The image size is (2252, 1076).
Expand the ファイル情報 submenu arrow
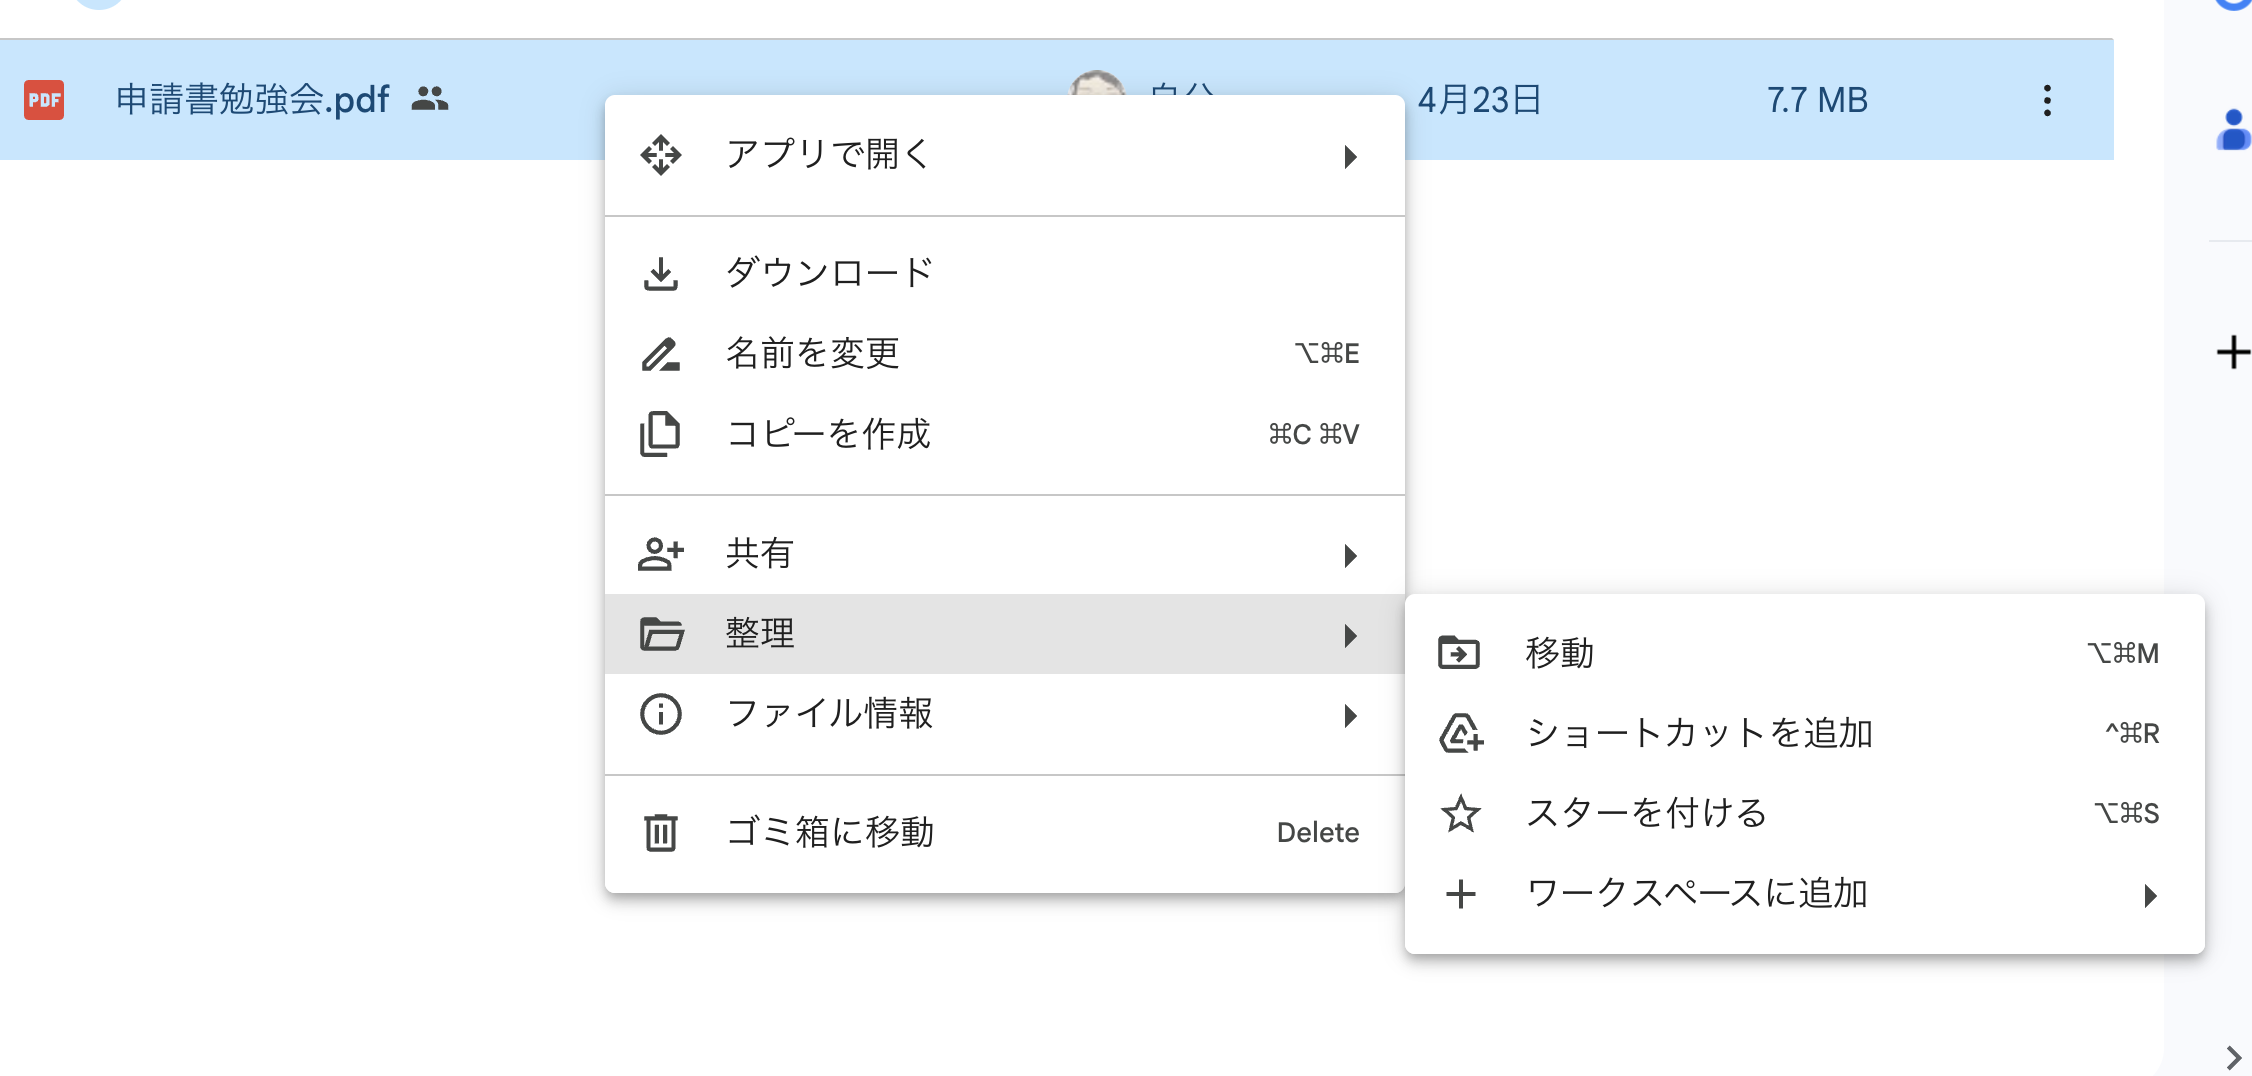(1350, 715)
